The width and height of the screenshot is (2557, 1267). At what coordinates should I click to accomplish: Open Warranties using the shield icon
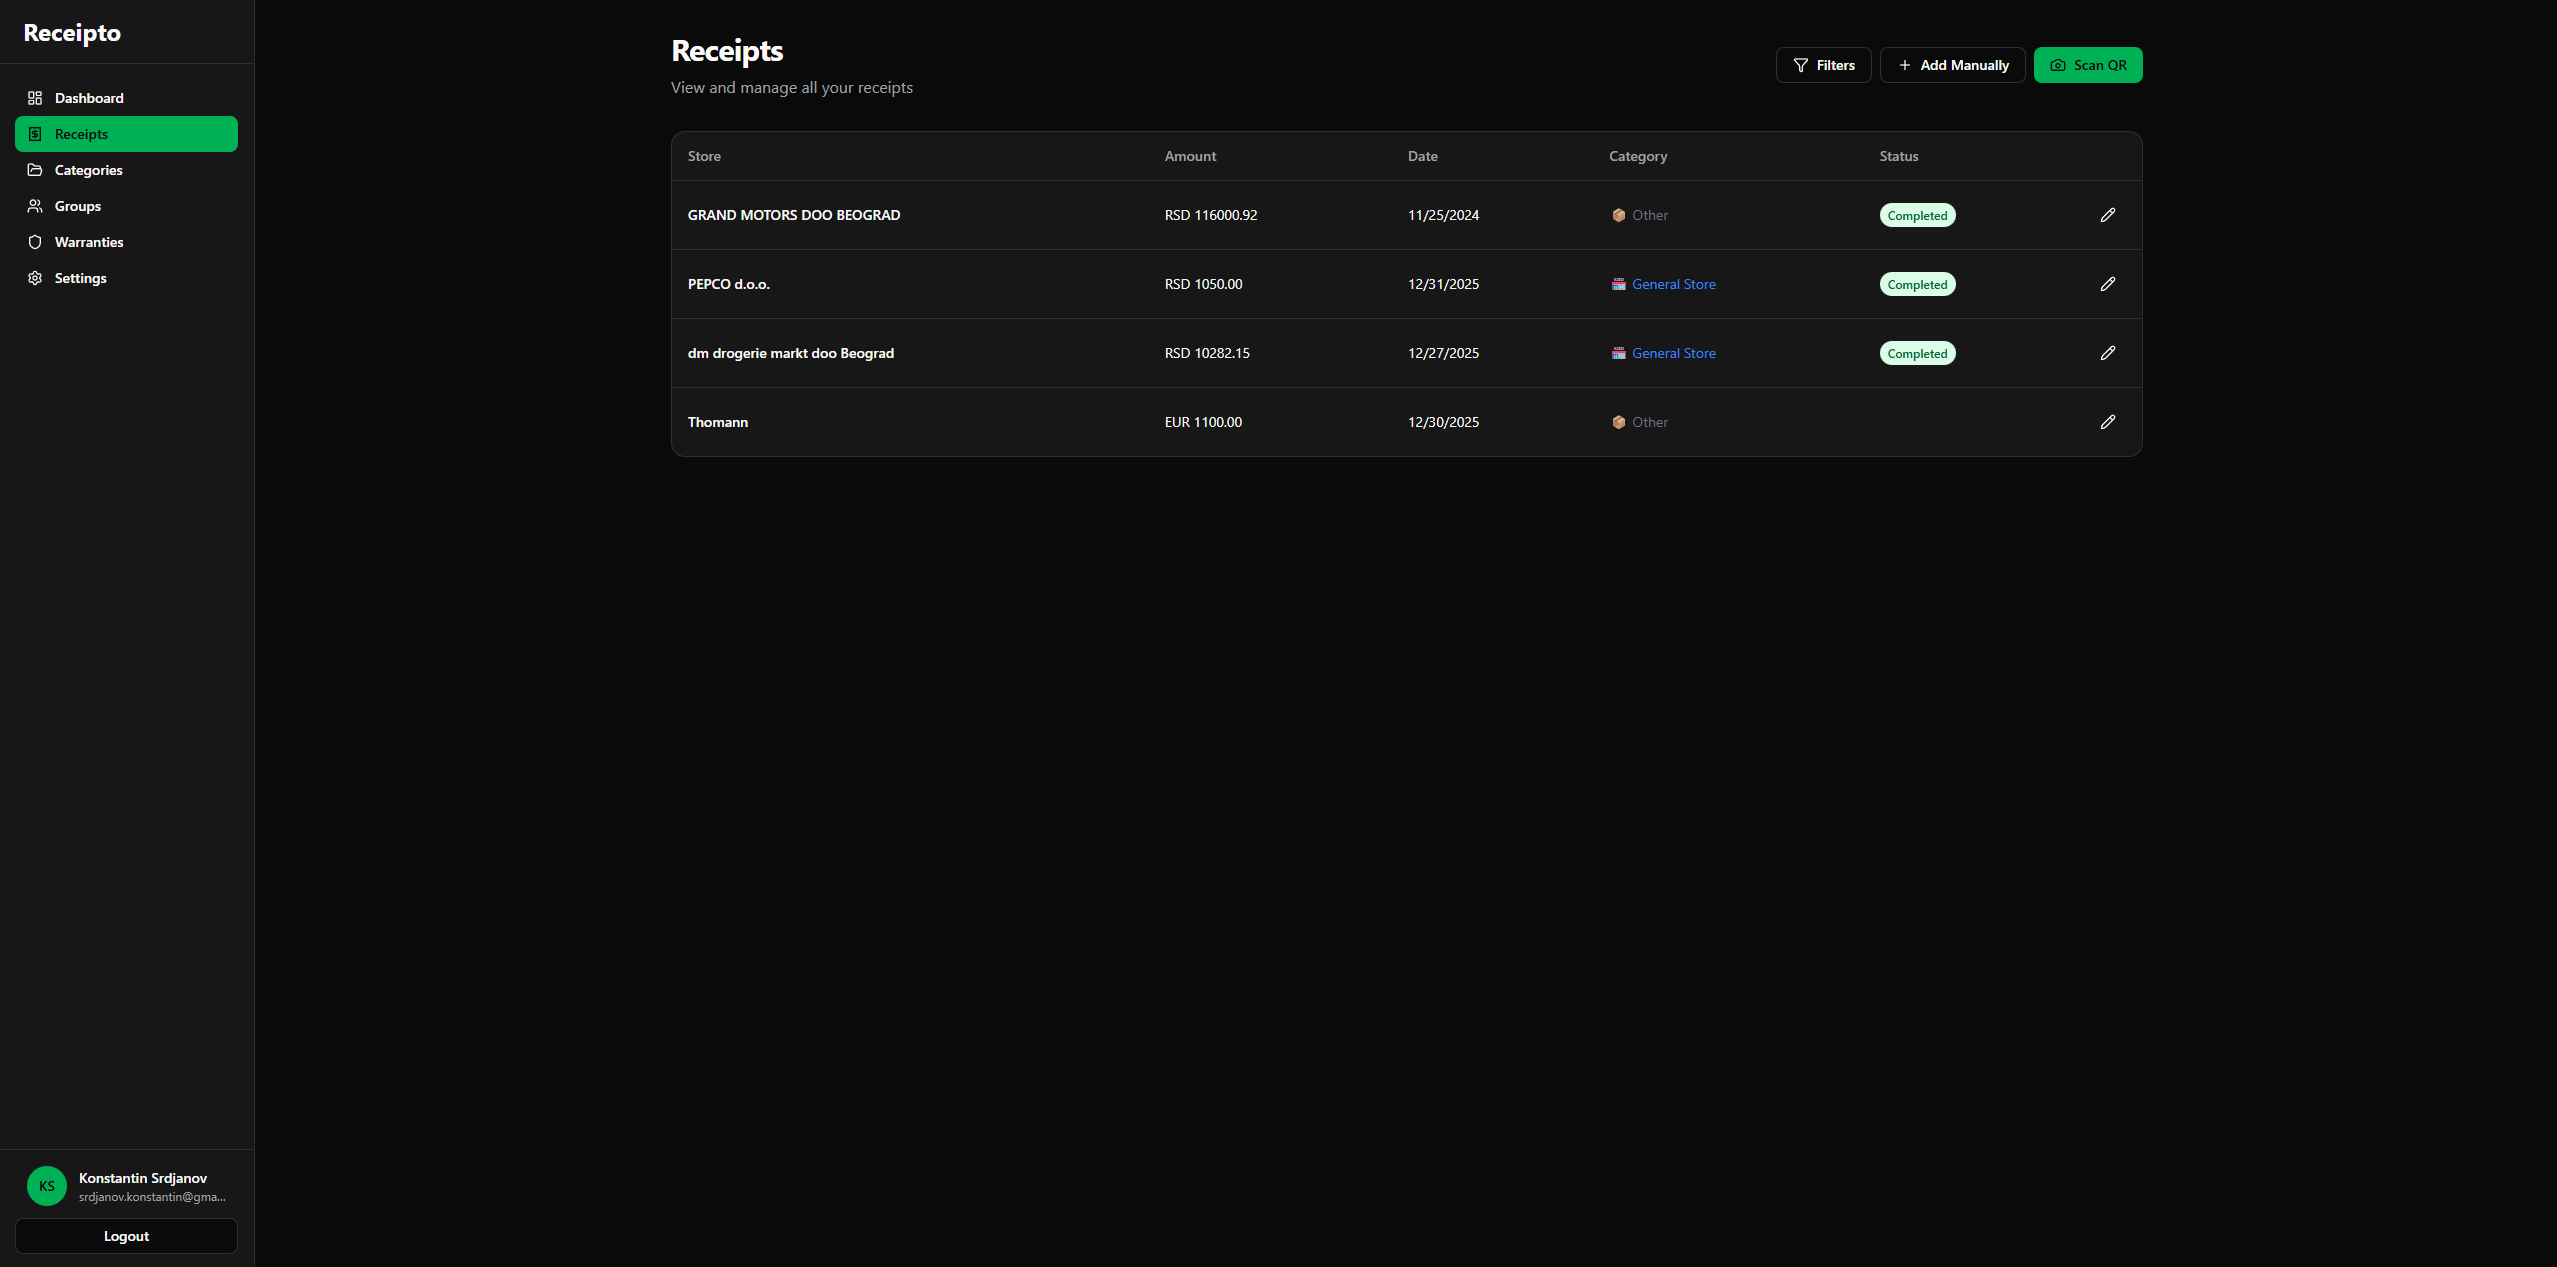pos(36,242)
